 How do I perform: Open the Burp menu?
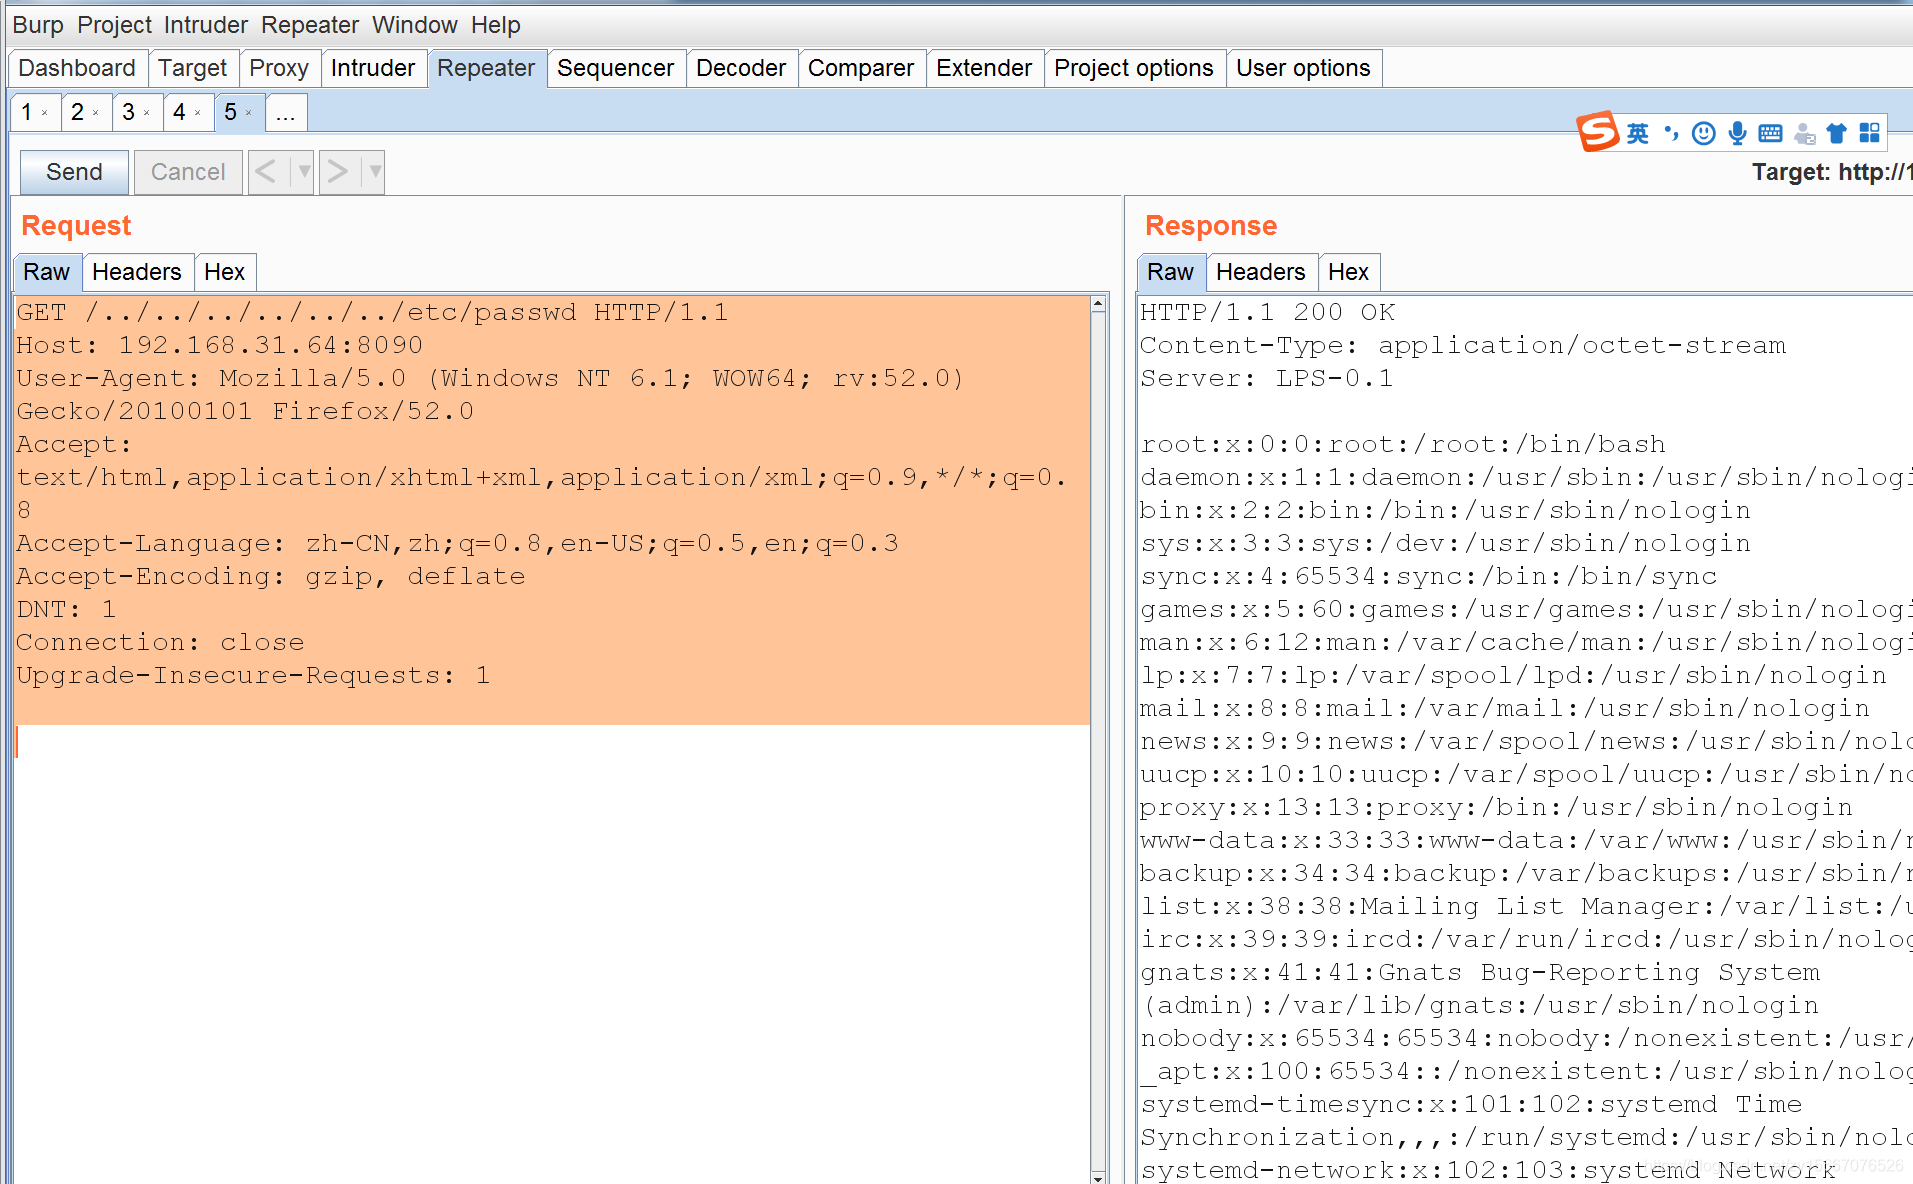point(38,25)
